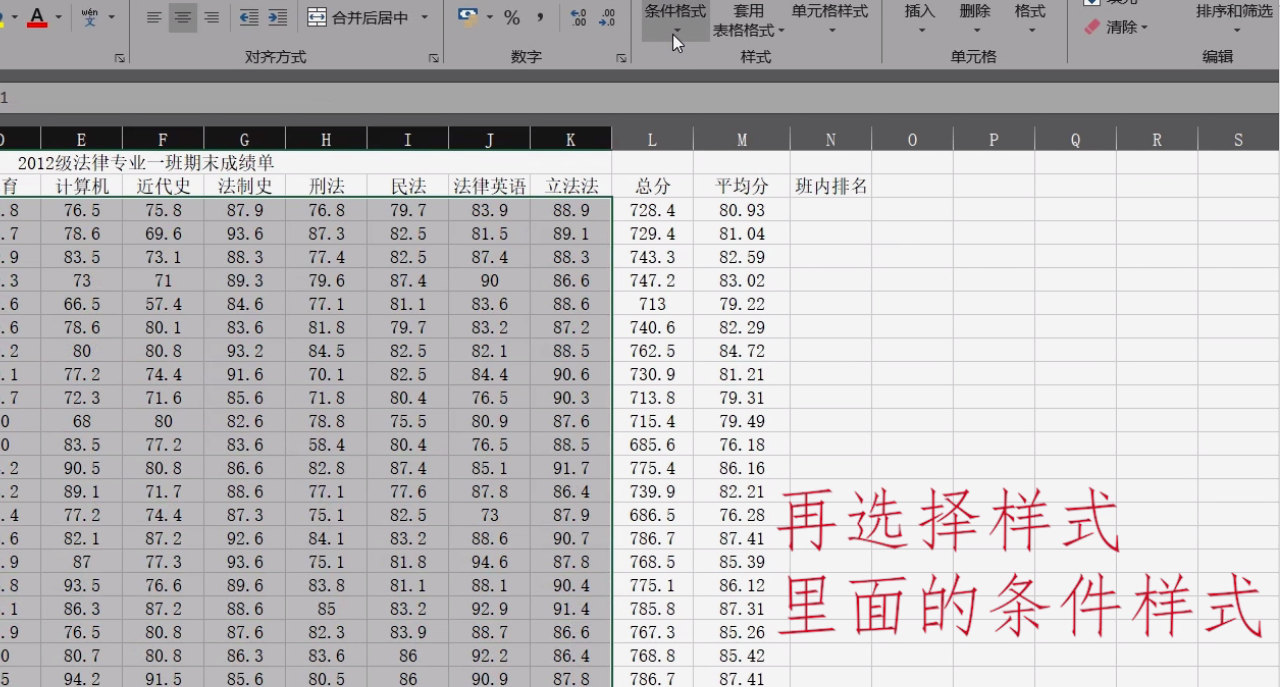Toggle center text alignment
The image size is (1280, 687).
181,17
